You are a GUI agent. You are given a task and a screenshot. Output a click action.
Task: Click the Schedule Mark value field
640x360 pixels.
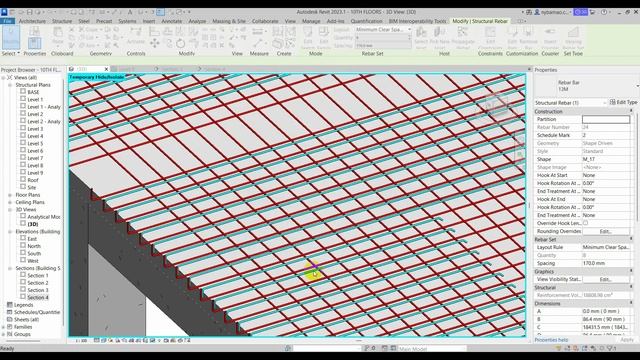pos(606,135)
